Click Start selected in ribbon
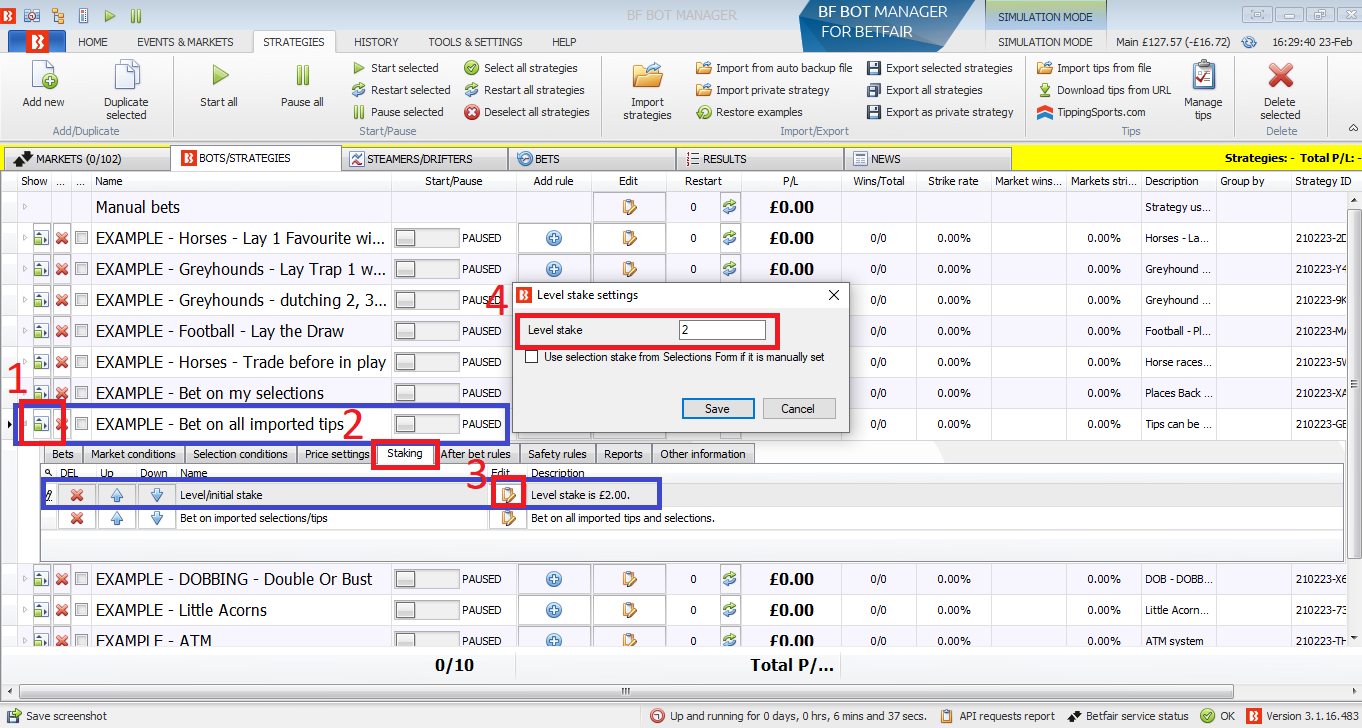1362x728 pixels. 395,68
